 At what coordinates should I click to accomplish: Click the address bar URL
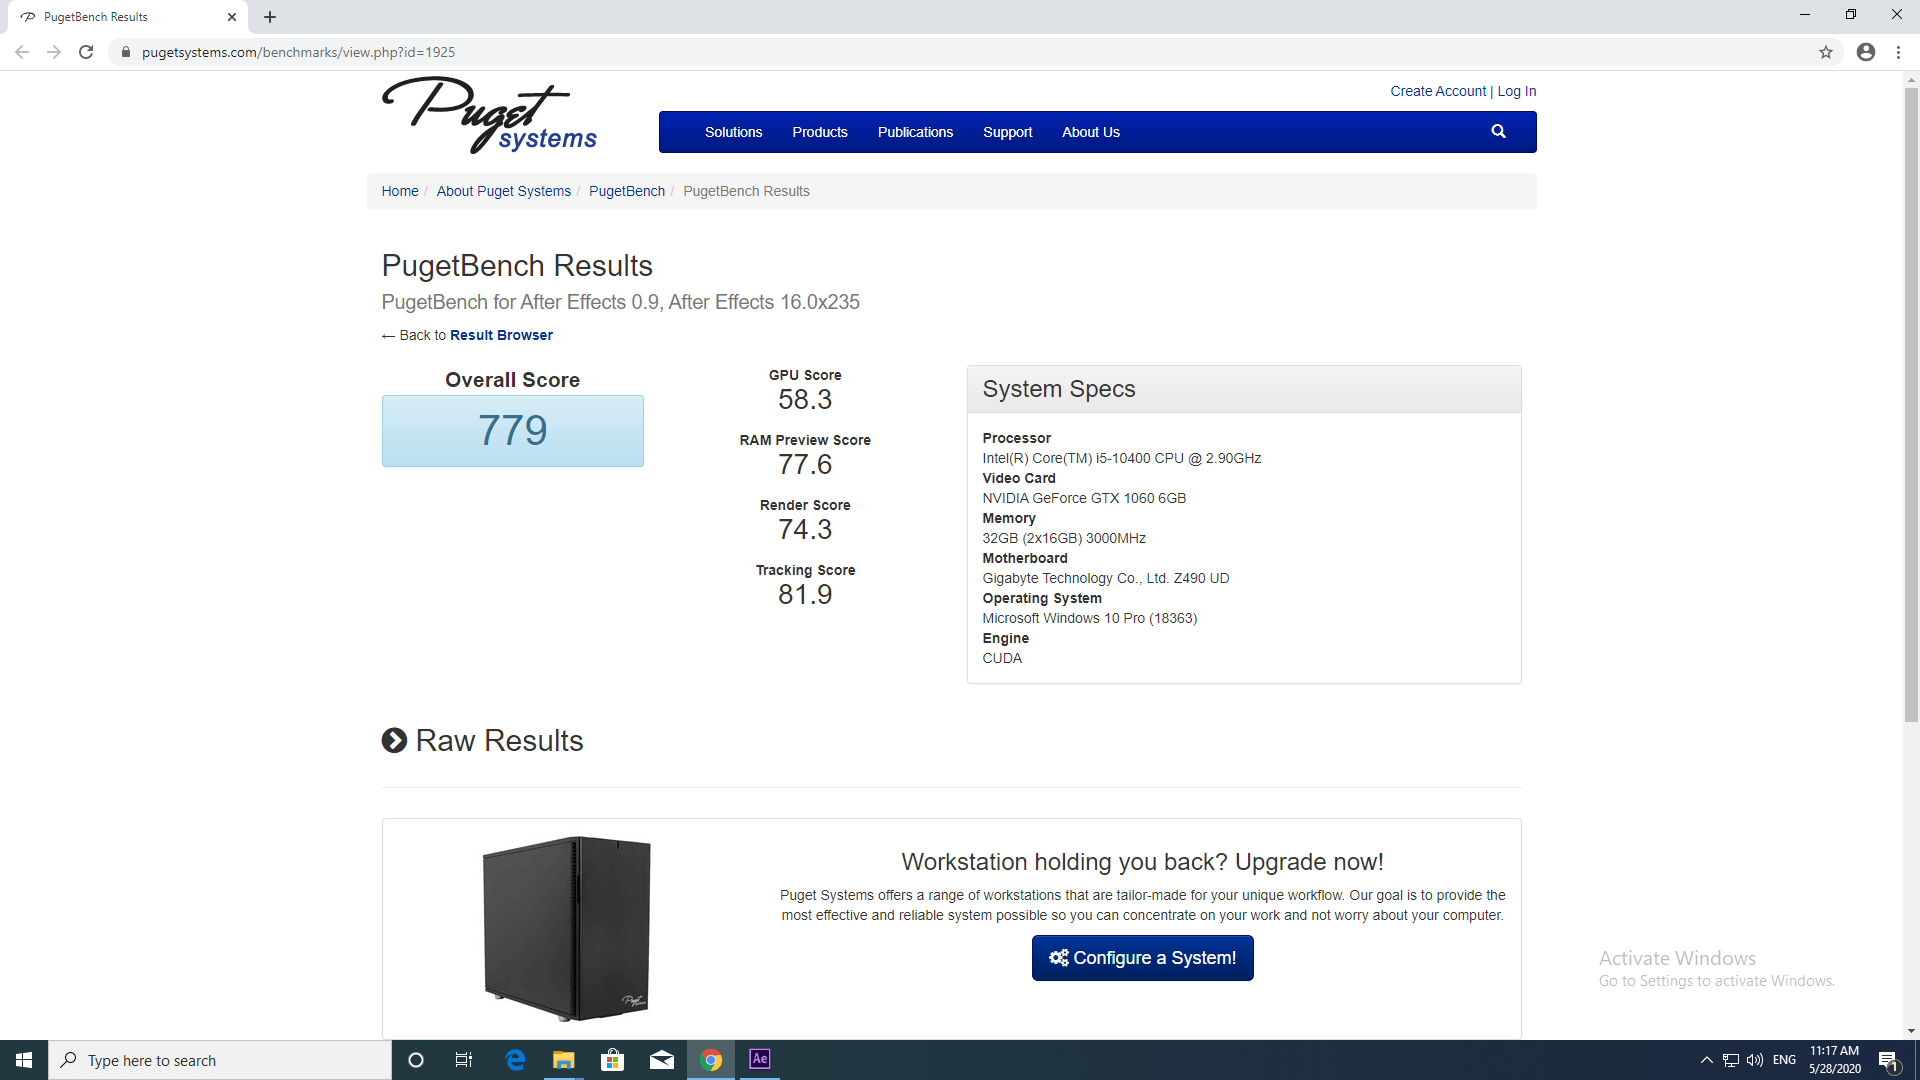298,52
